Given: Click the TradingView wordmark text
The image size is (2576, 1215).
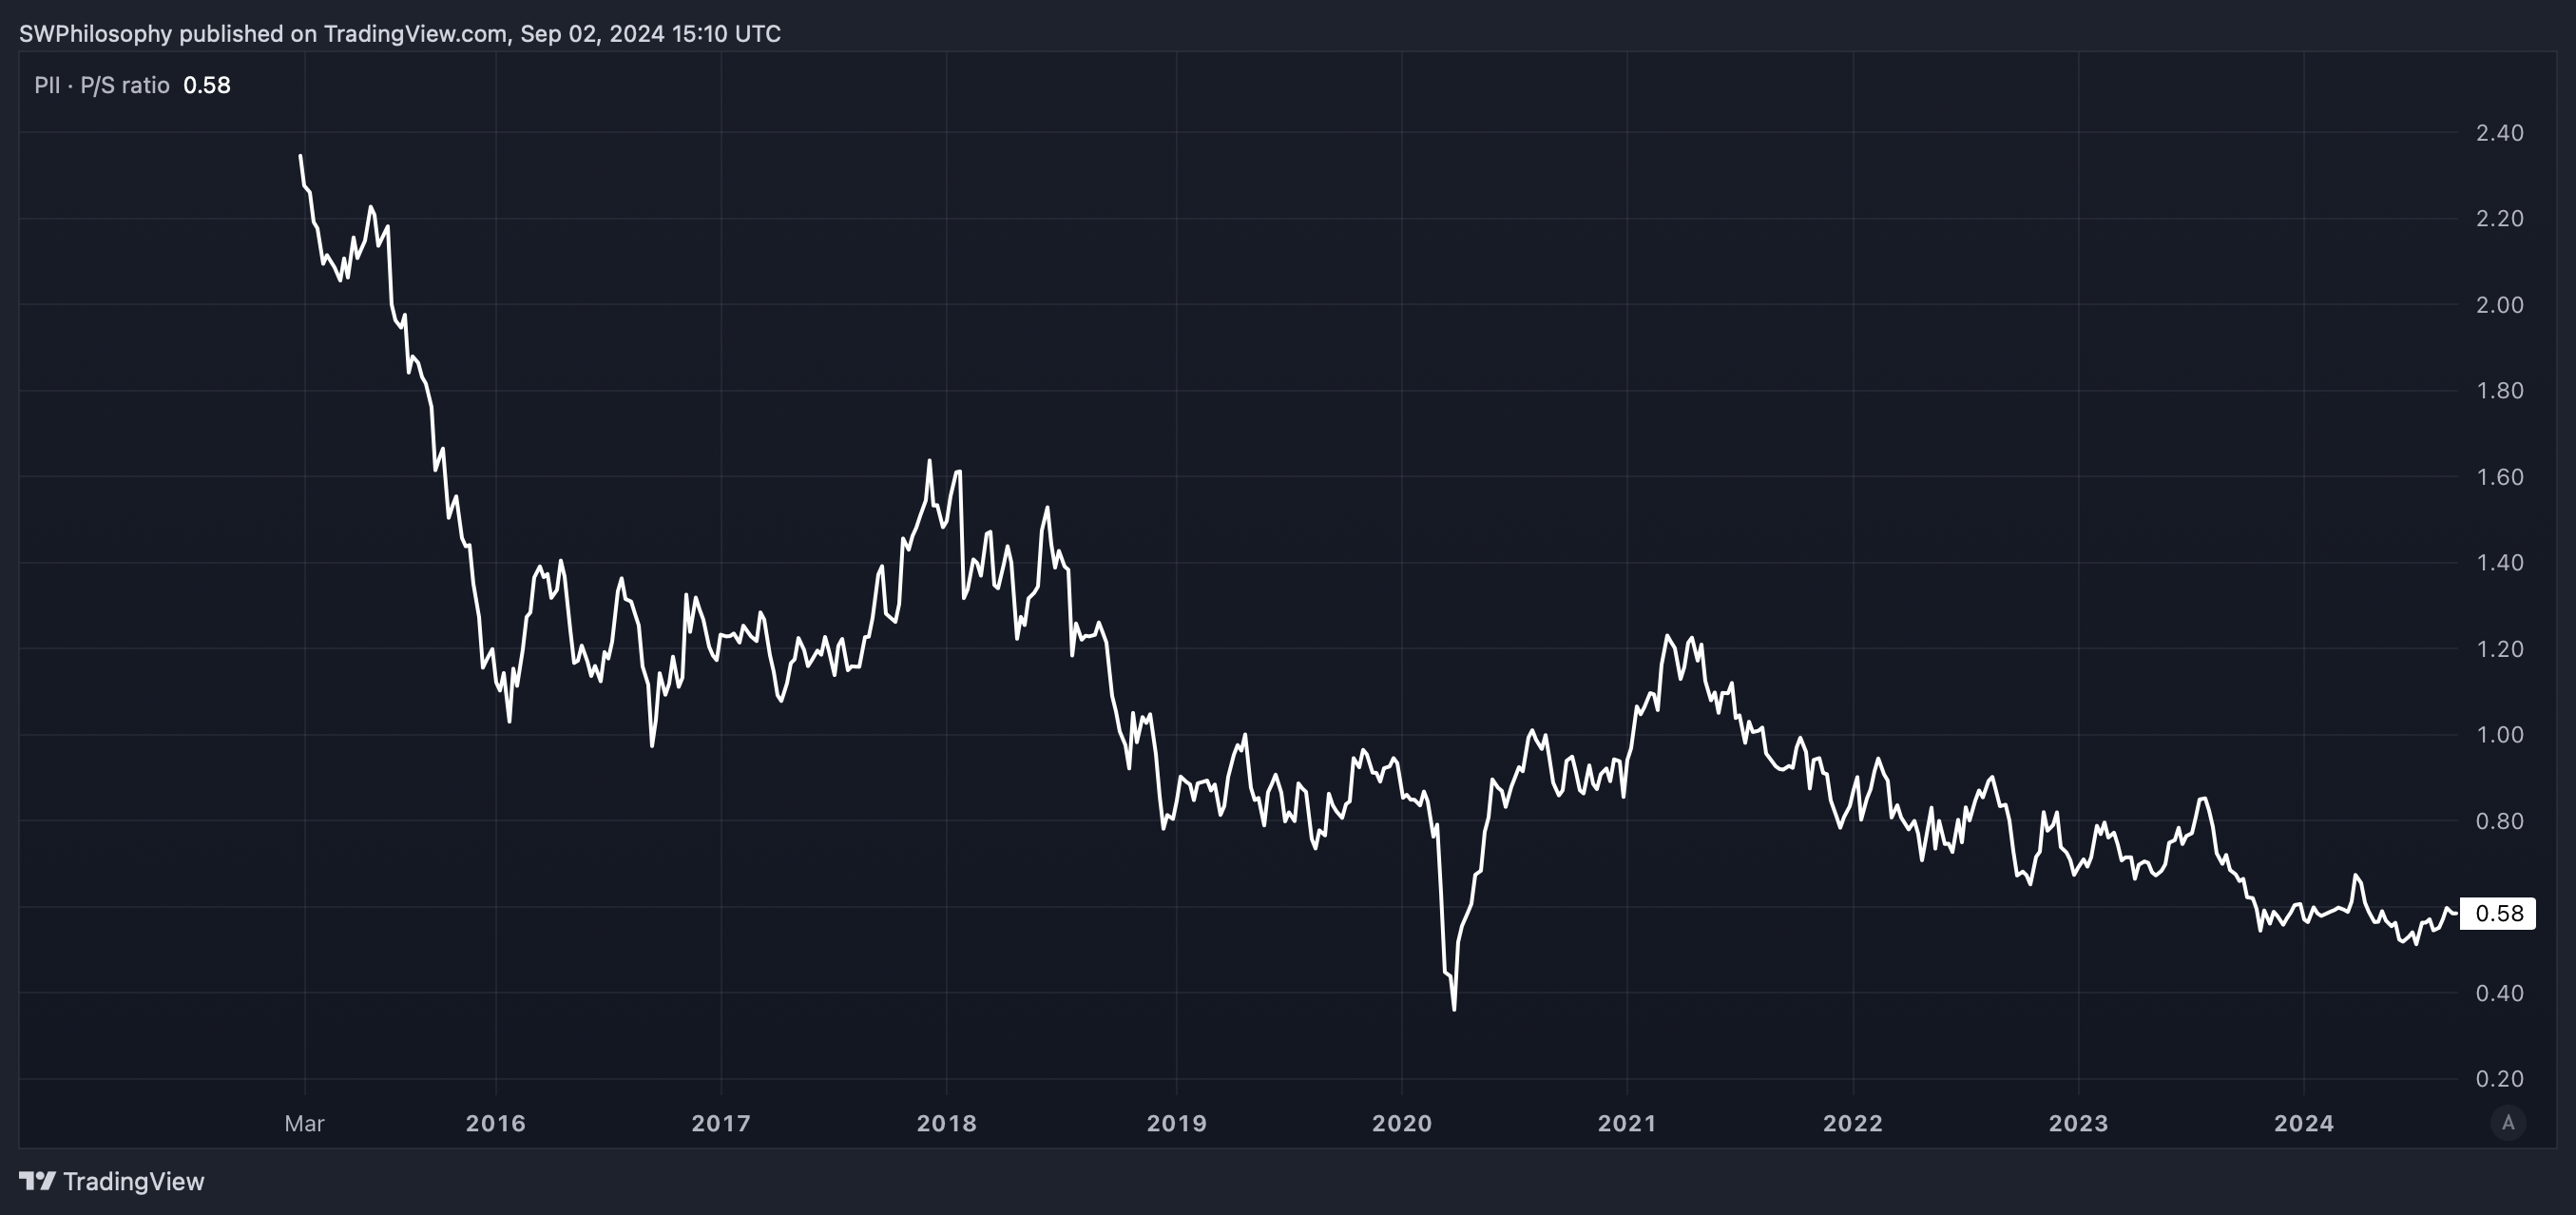Looking at the screenshot, I should [x=133, y=1181].
